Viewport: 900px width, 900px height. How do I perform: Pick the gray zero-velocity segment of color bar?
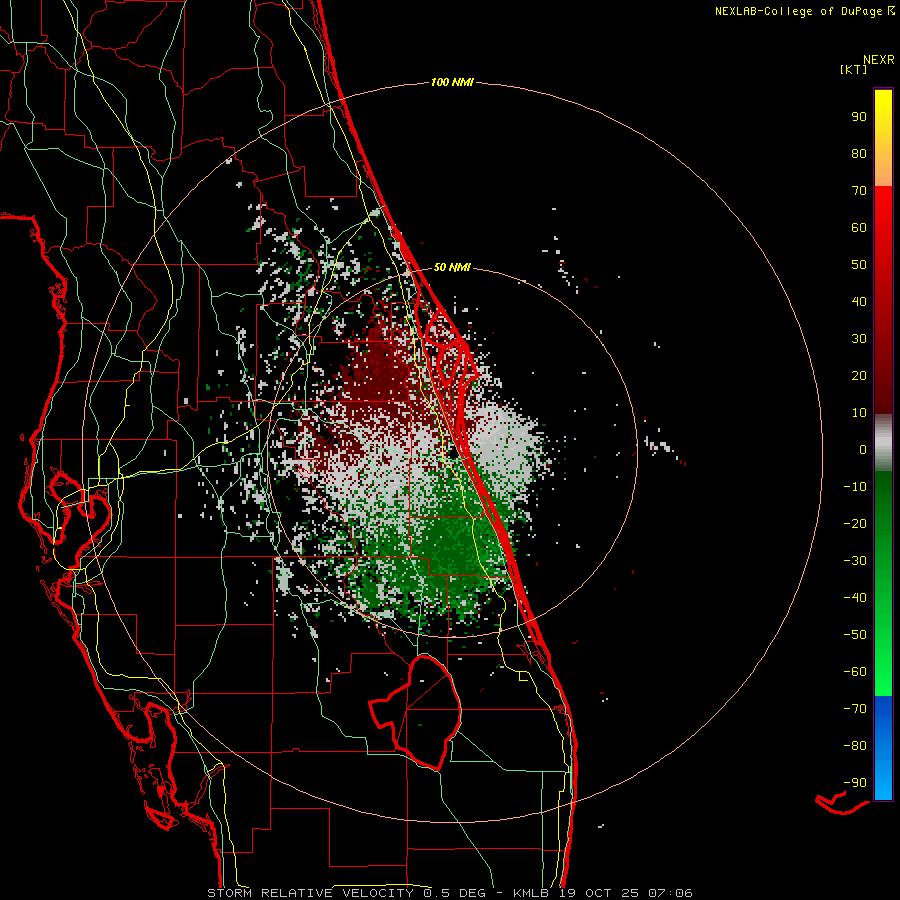tap(883, 443)
